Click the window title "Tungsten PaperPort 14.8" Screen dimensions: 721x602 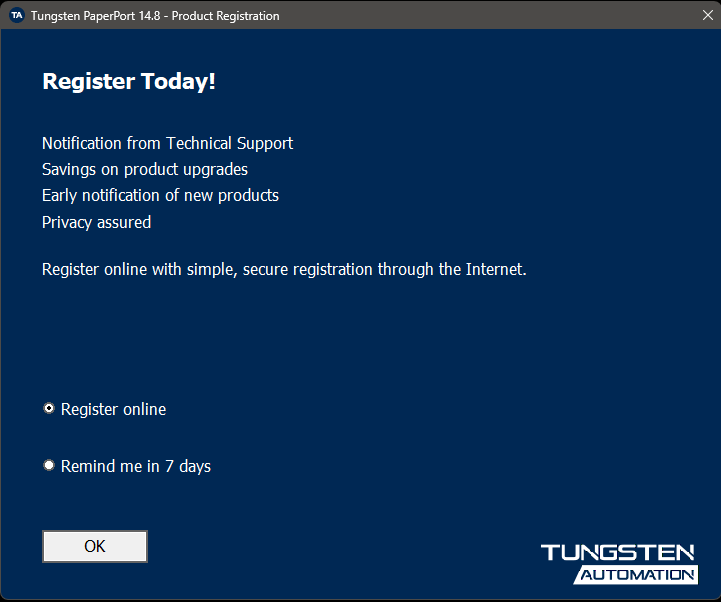[x=93, y=16]
